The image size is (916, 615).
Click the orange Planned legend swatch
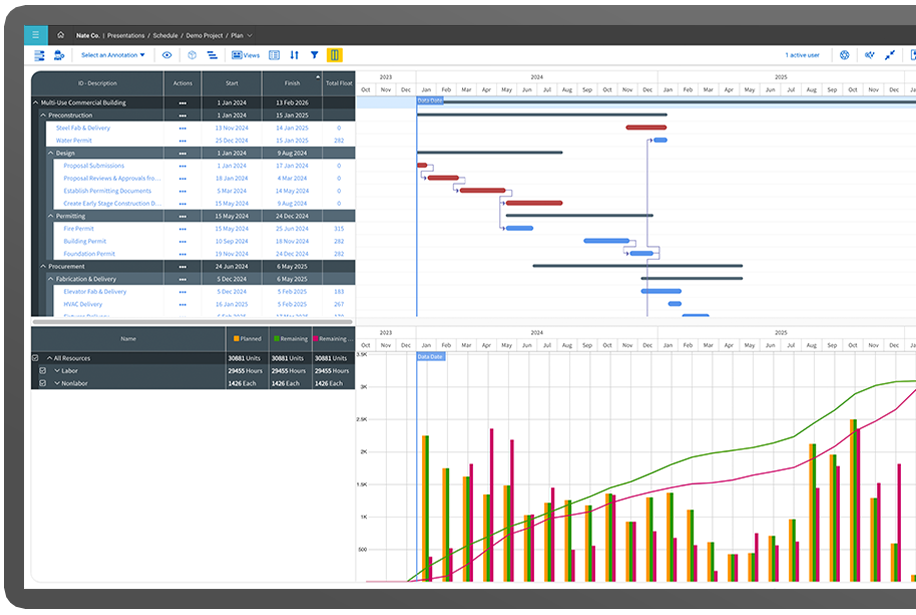236,339
